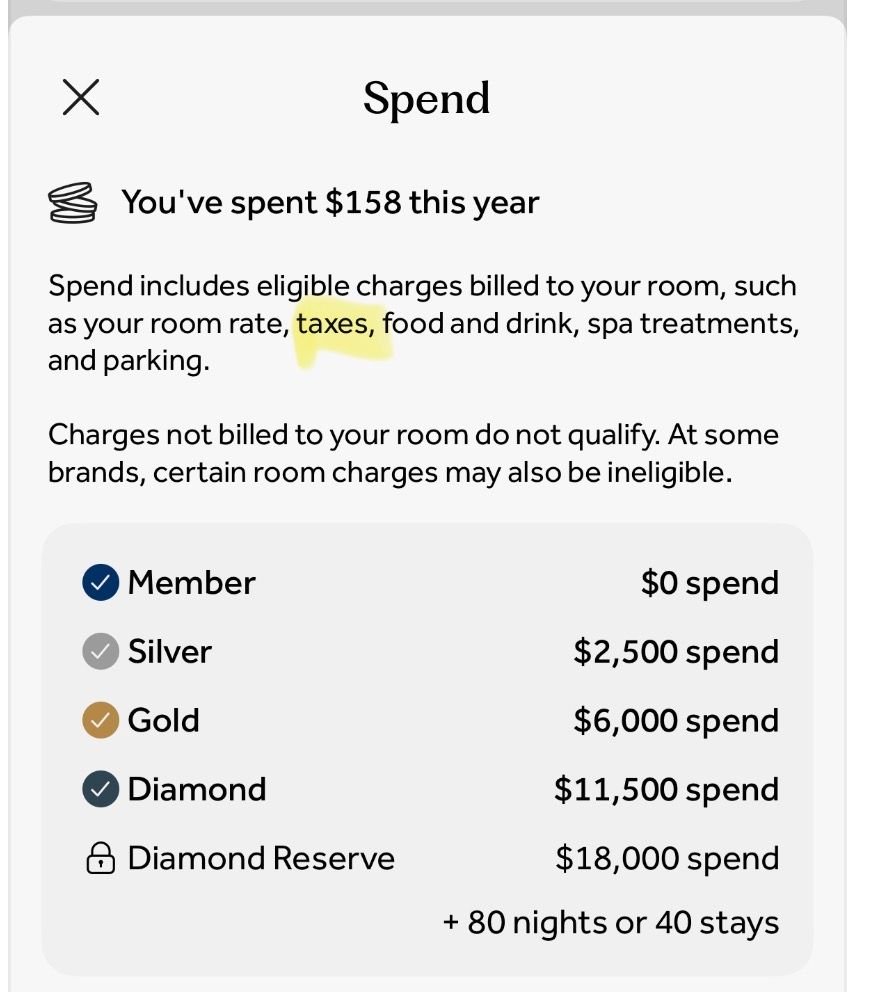869x992 pixels.
Task: Select the Gold tier label
Action: point(163,720)
